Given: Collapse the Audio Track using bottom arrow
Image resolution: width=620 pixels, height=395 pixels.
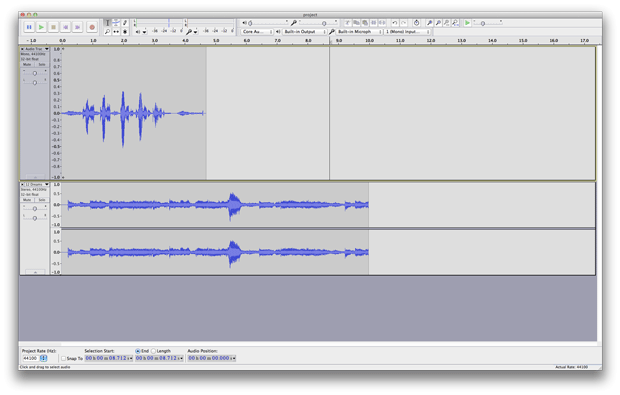Looking at the screenshot, I should [x=35, y=177].
